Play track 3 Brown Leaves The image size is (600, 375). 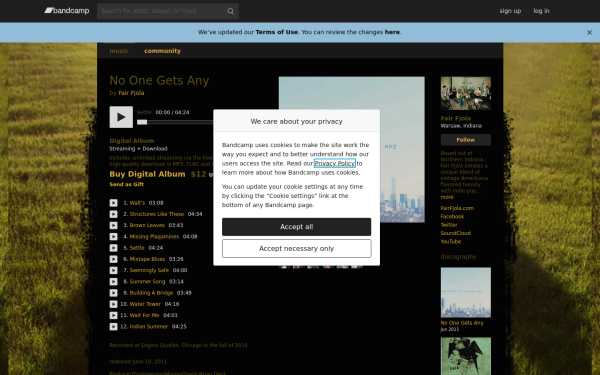(x=113, y=225)
